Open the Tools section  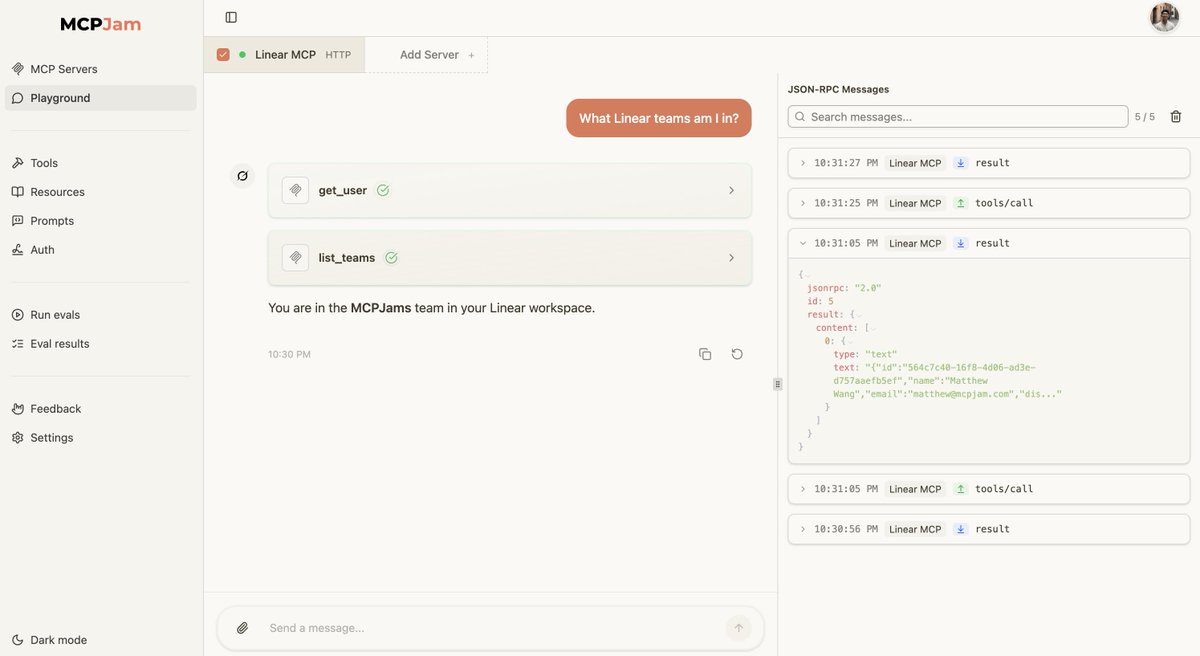tap(101, 163)
